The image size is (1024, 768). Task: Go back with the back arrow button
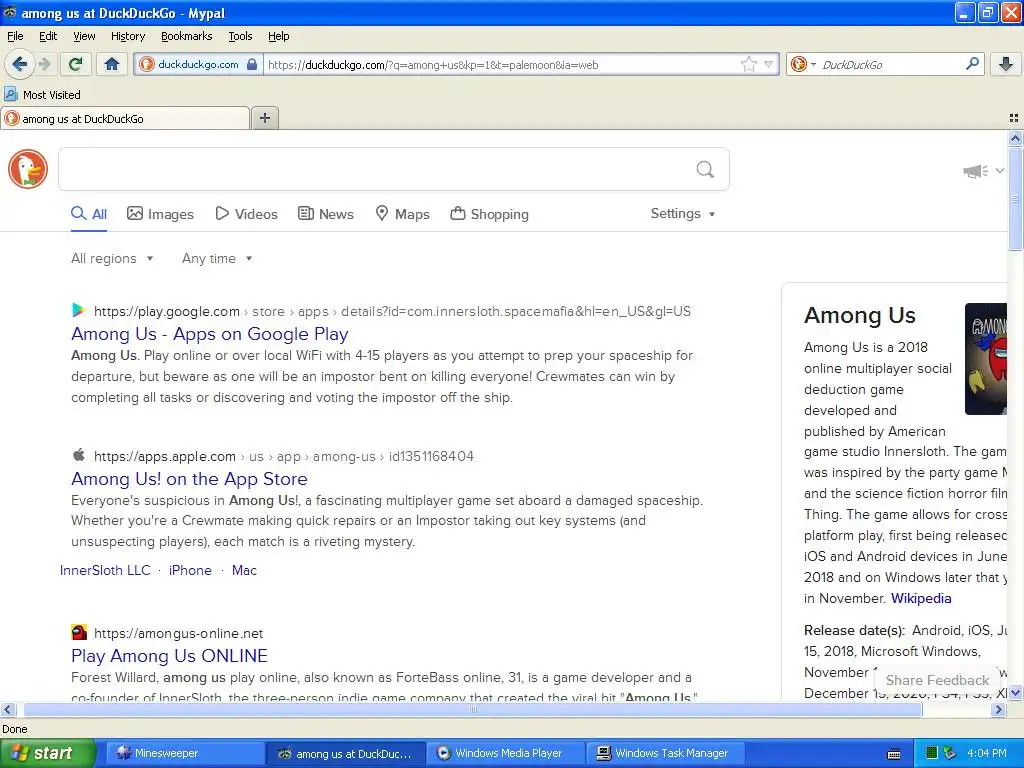[19, 64]
